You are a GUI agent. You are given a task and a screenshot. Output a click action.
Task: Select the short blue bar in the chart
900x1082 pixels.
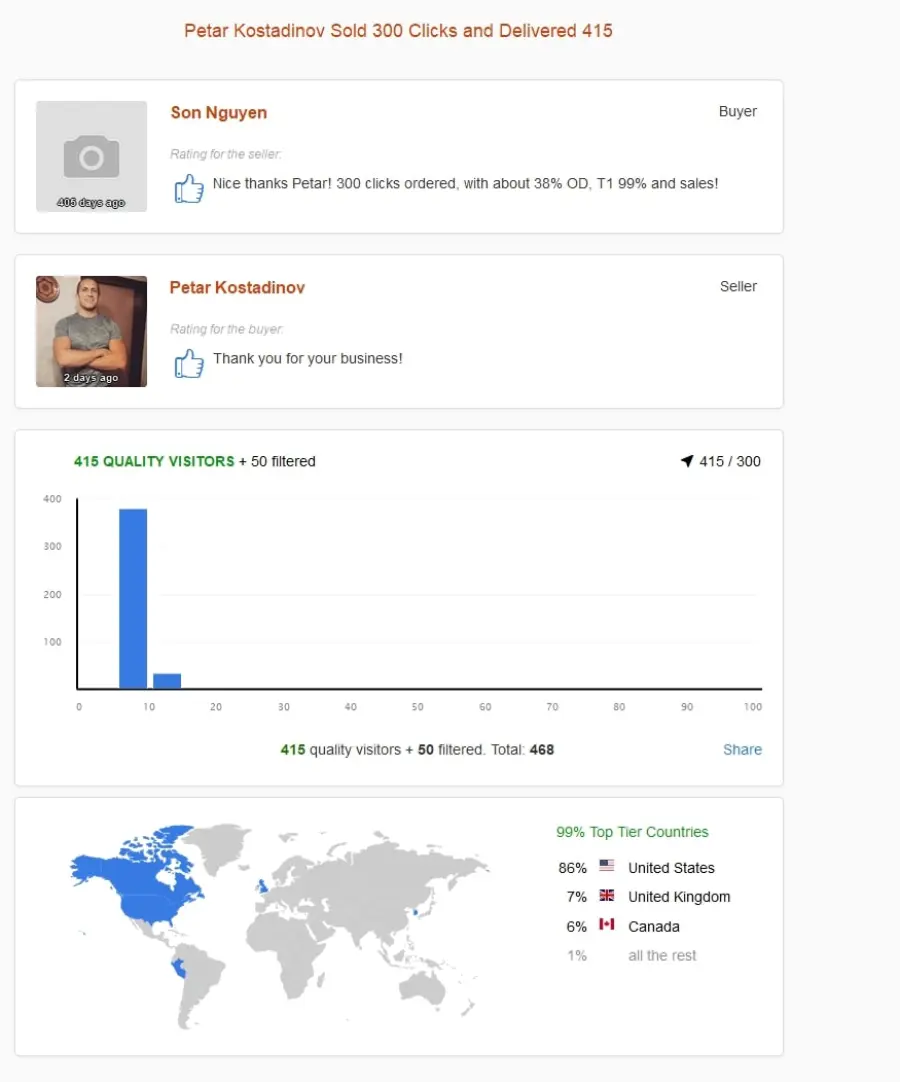(167, 680)
